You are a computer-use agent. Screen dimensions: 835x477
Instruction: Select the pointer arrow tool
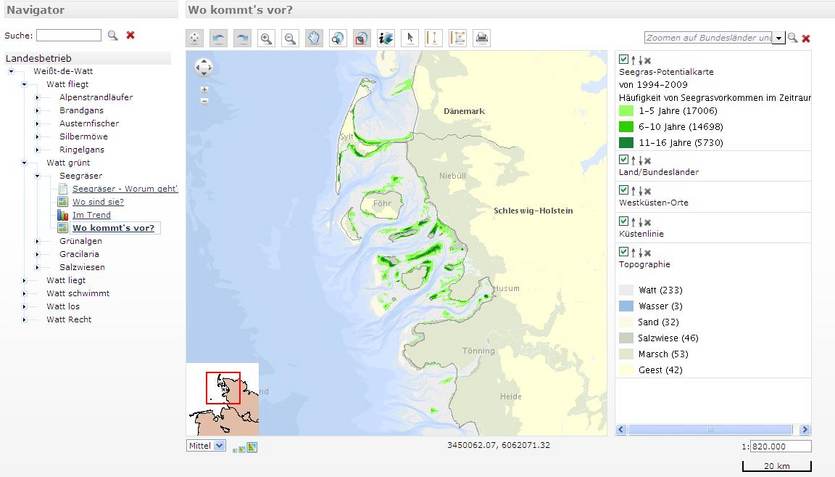(x=410, y=38)
